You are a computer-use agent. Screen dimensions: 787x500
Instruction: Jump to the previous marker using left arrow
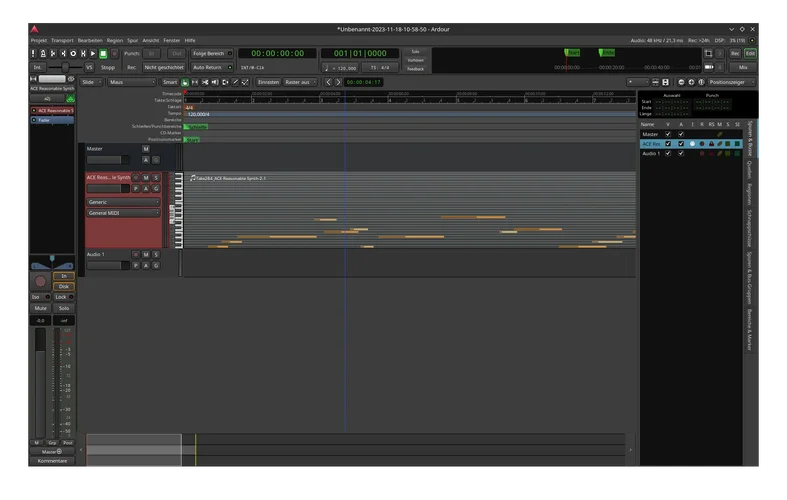pyautogui.click(x=327, y=82)
